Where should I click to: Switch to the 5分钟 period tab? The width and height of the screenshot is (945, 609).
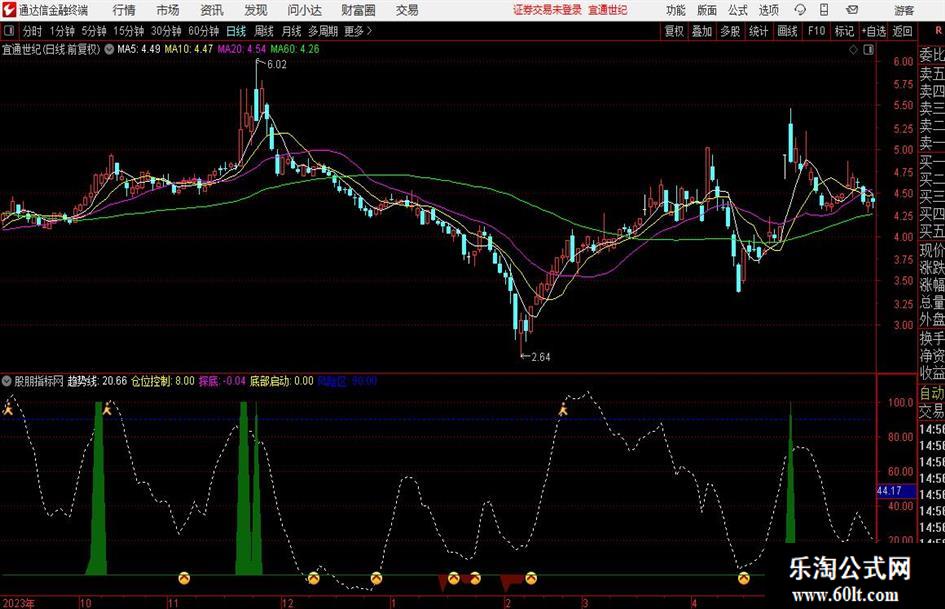click(x=94, y=31)
